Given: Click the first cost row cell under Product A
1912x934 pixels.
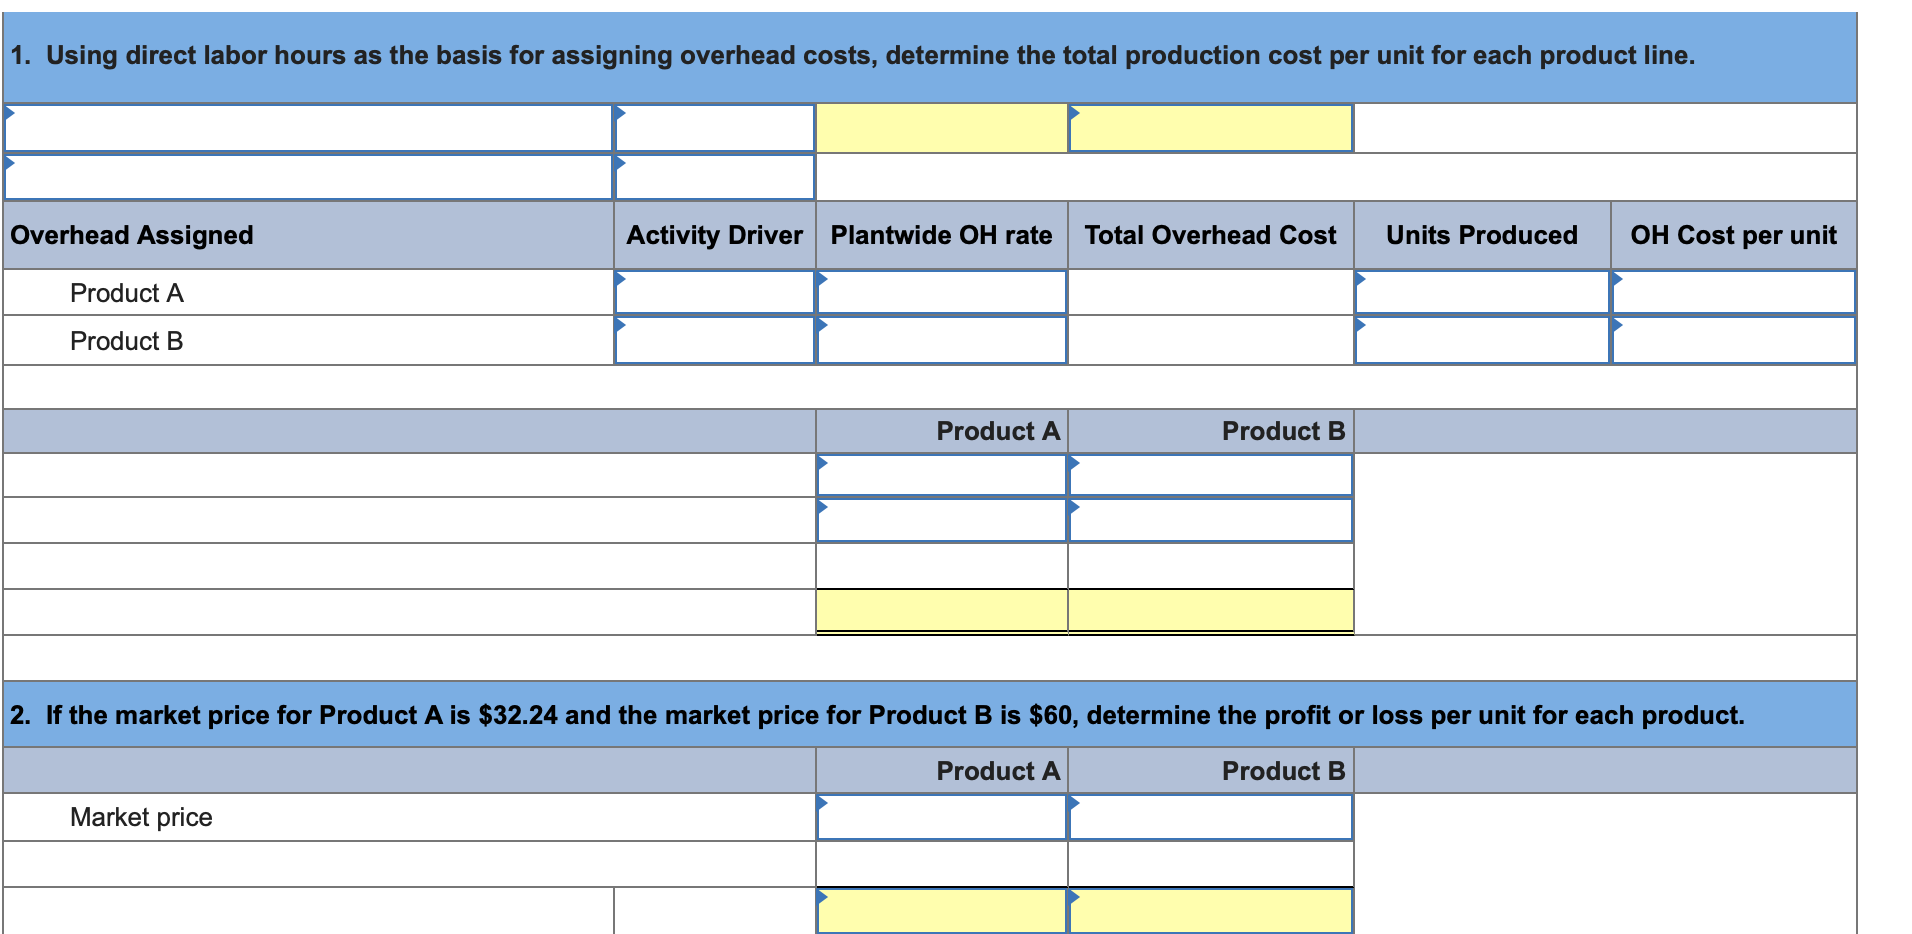Looking at the screenshot, I should (942, 475).
